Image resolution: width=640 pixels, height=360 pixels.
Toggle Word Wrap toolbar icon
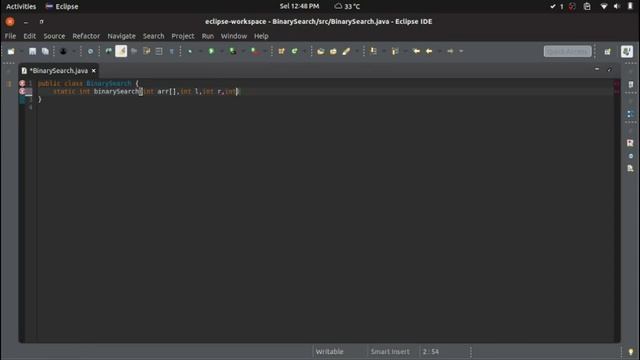click(x=147, y=51)
